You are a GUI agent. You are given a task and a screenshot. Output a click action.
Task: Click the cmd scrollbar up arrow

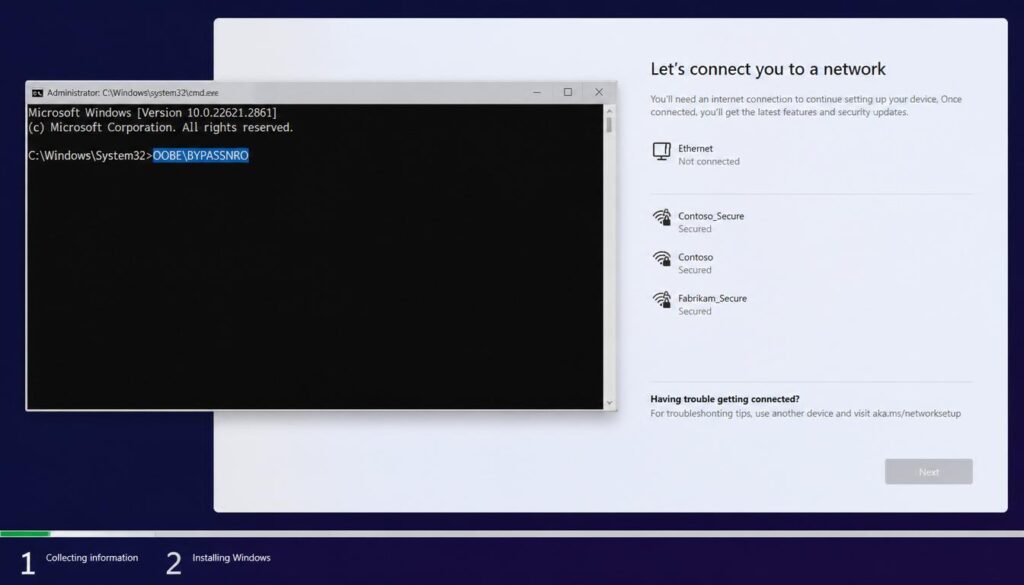click(609, 110)
